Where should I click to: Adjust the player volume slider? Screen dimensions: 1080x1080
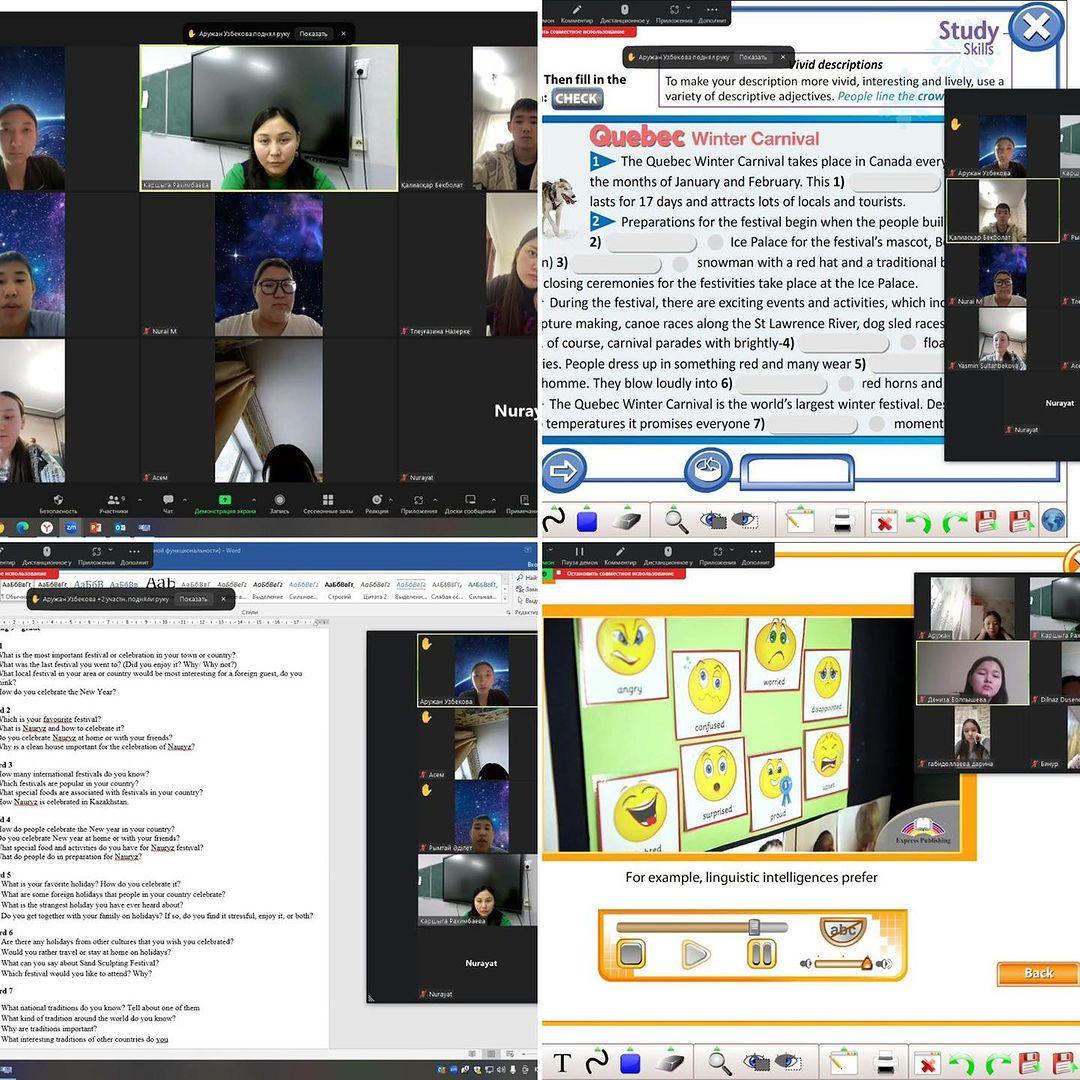click(x=844, y=964)
